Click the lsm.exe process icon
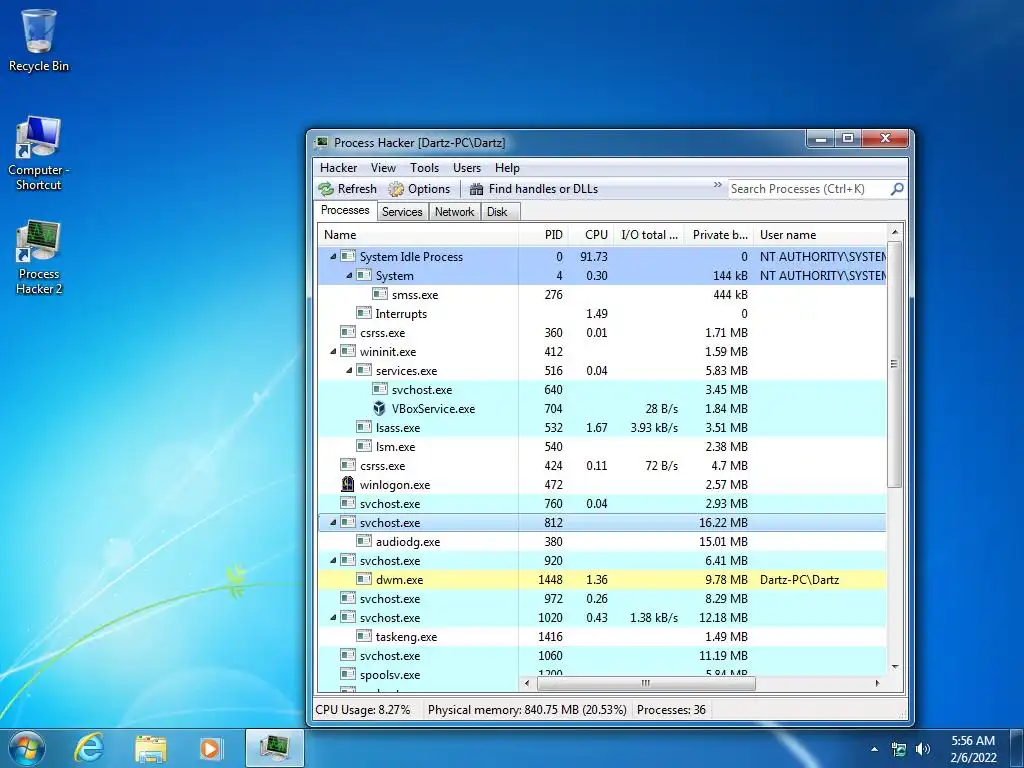The width and height of the screenshot is (1024, 768). [364, 447]
